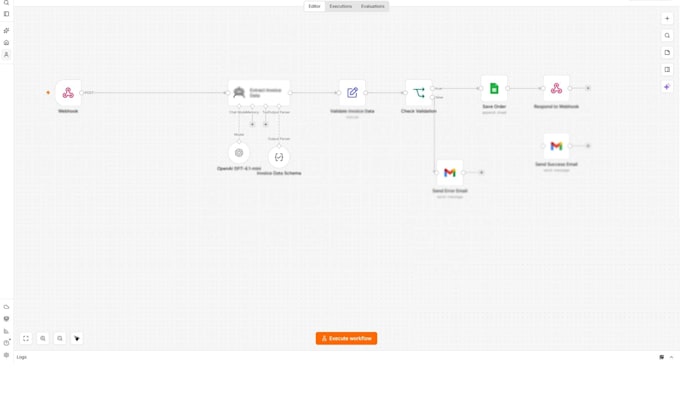Viewport: 680px width, 411px height.
Task: Zoom out of the canvas
Action: point(60,339)
